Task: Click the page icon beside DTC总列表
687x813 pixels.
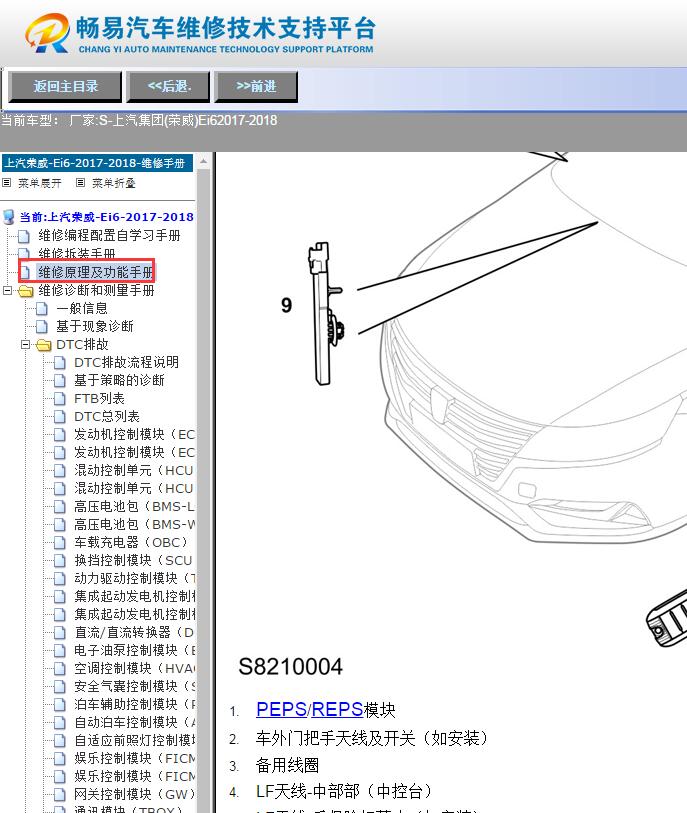Action: 60,417
